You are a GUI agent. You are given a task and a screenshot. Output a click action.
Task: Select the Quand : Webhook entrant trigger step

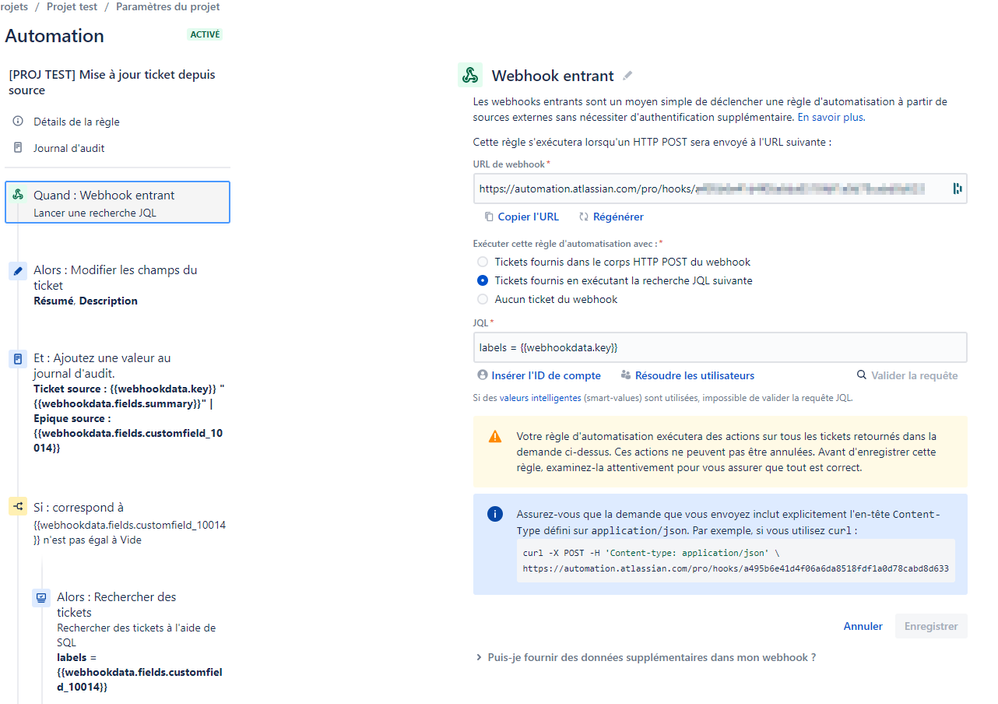(117, 202)
